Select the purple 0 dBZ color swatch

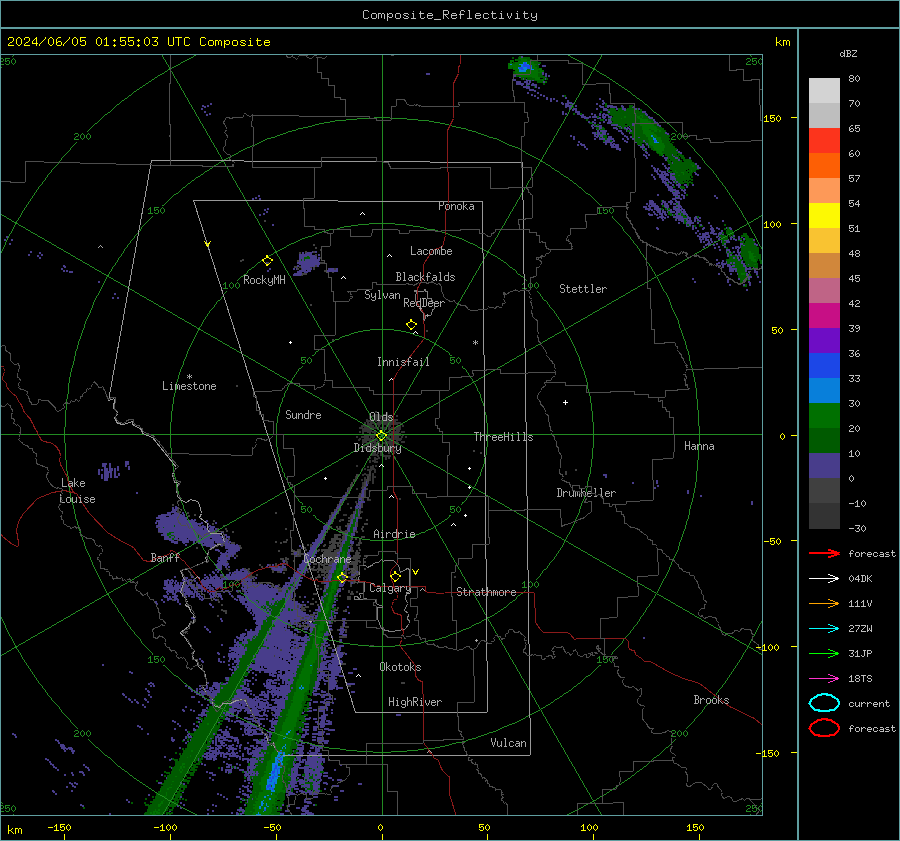pyautogui.click(x=824, y=466)
